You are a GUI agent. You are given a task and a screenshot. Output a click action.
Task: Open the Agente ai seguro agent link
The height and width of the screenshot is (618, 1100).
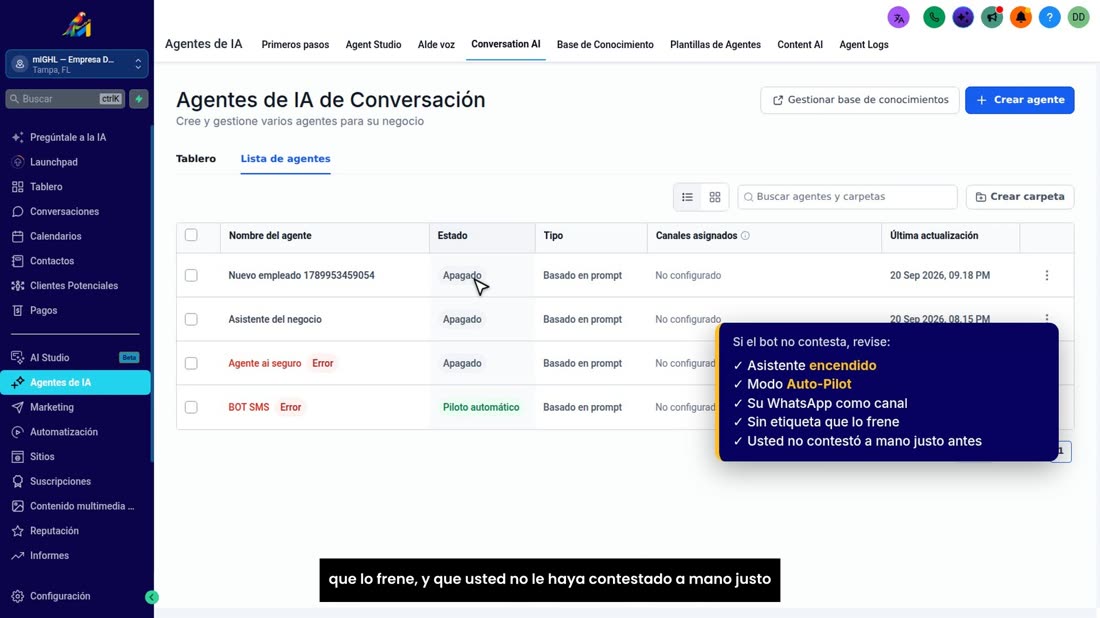264,363
